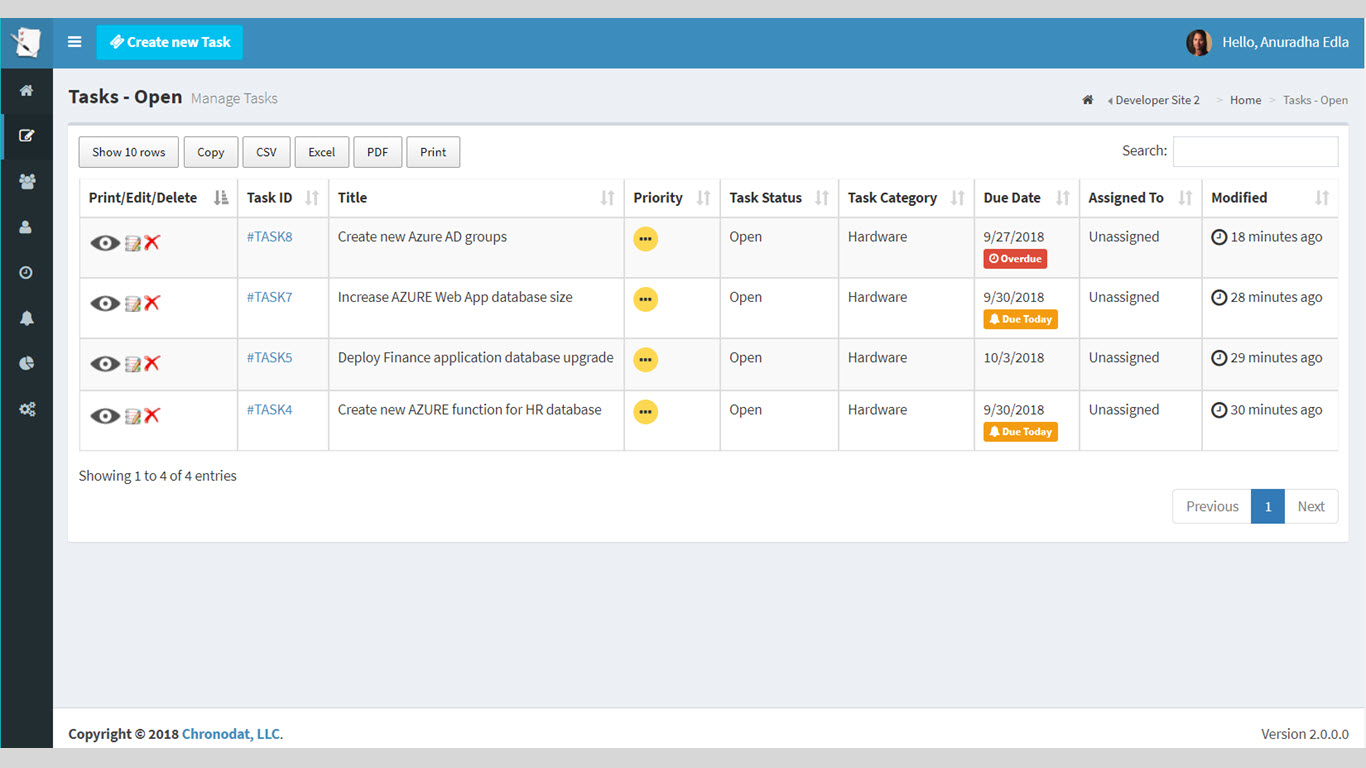Edit task #TASK8 using the edit icon
The image size is (1366, 768).
[x=133, y=243]
